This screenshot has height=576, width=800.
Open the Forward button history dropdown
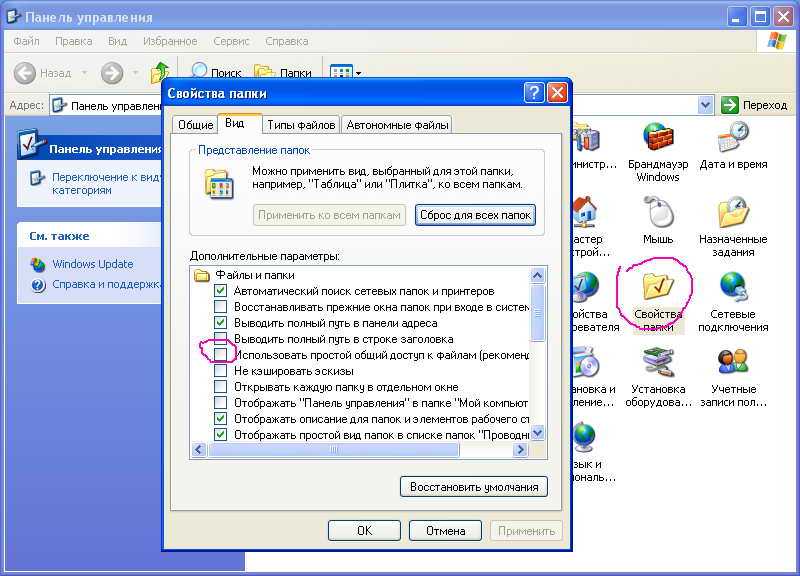point(135,73)
